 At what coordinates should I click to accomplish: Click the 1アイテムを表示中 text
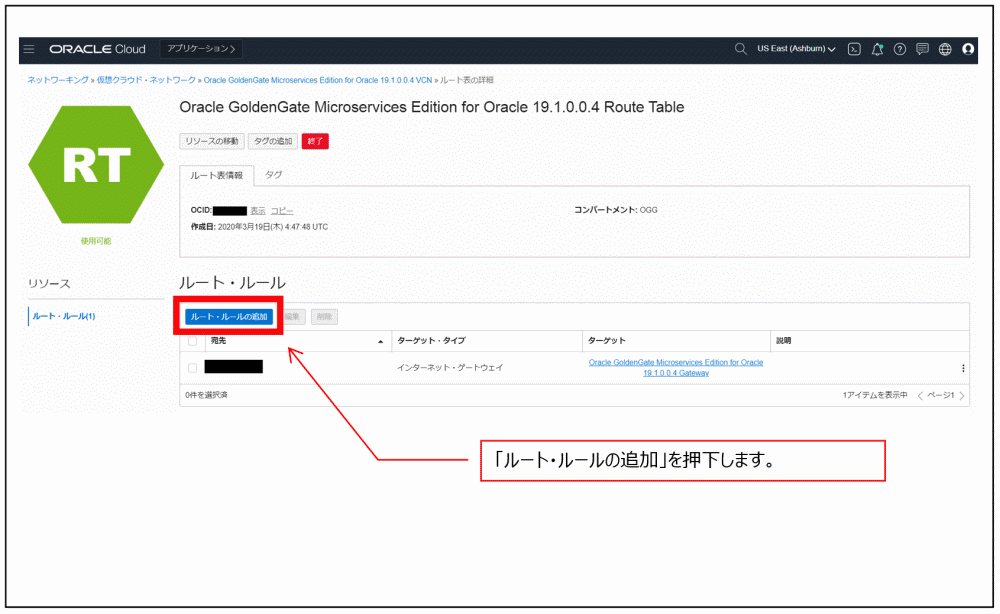875,395
